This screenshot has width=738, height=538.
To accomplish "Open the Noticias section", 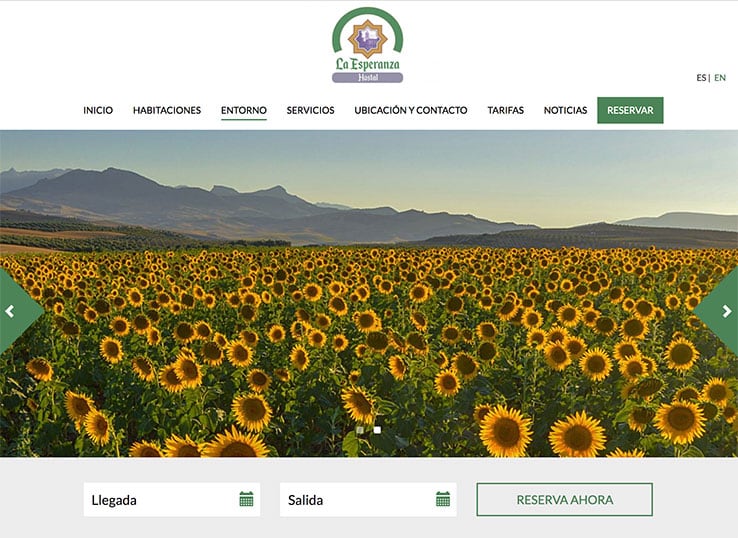I will point(565,110).
